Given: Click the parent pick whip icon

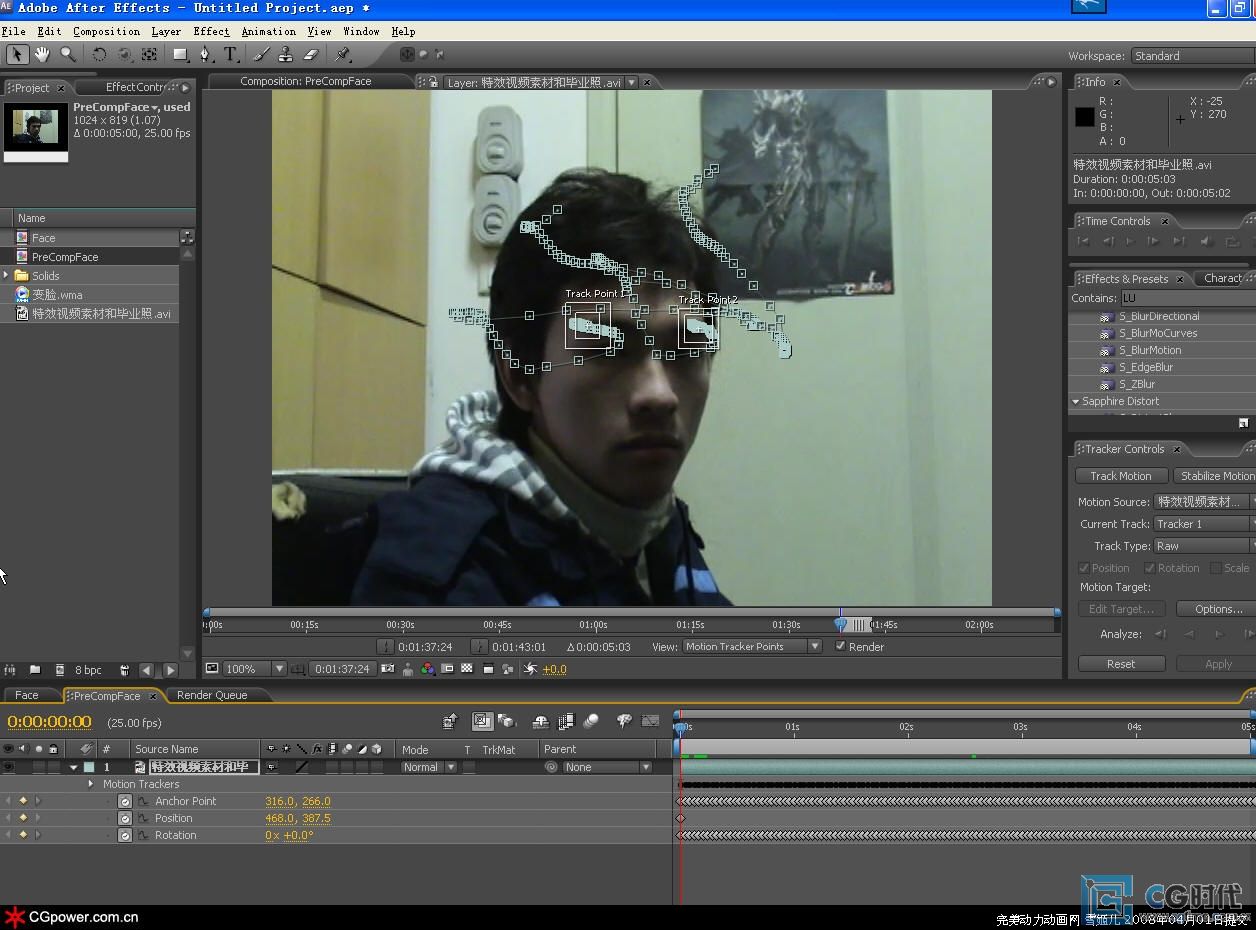Looking at the screenshot, I should 551,767.
